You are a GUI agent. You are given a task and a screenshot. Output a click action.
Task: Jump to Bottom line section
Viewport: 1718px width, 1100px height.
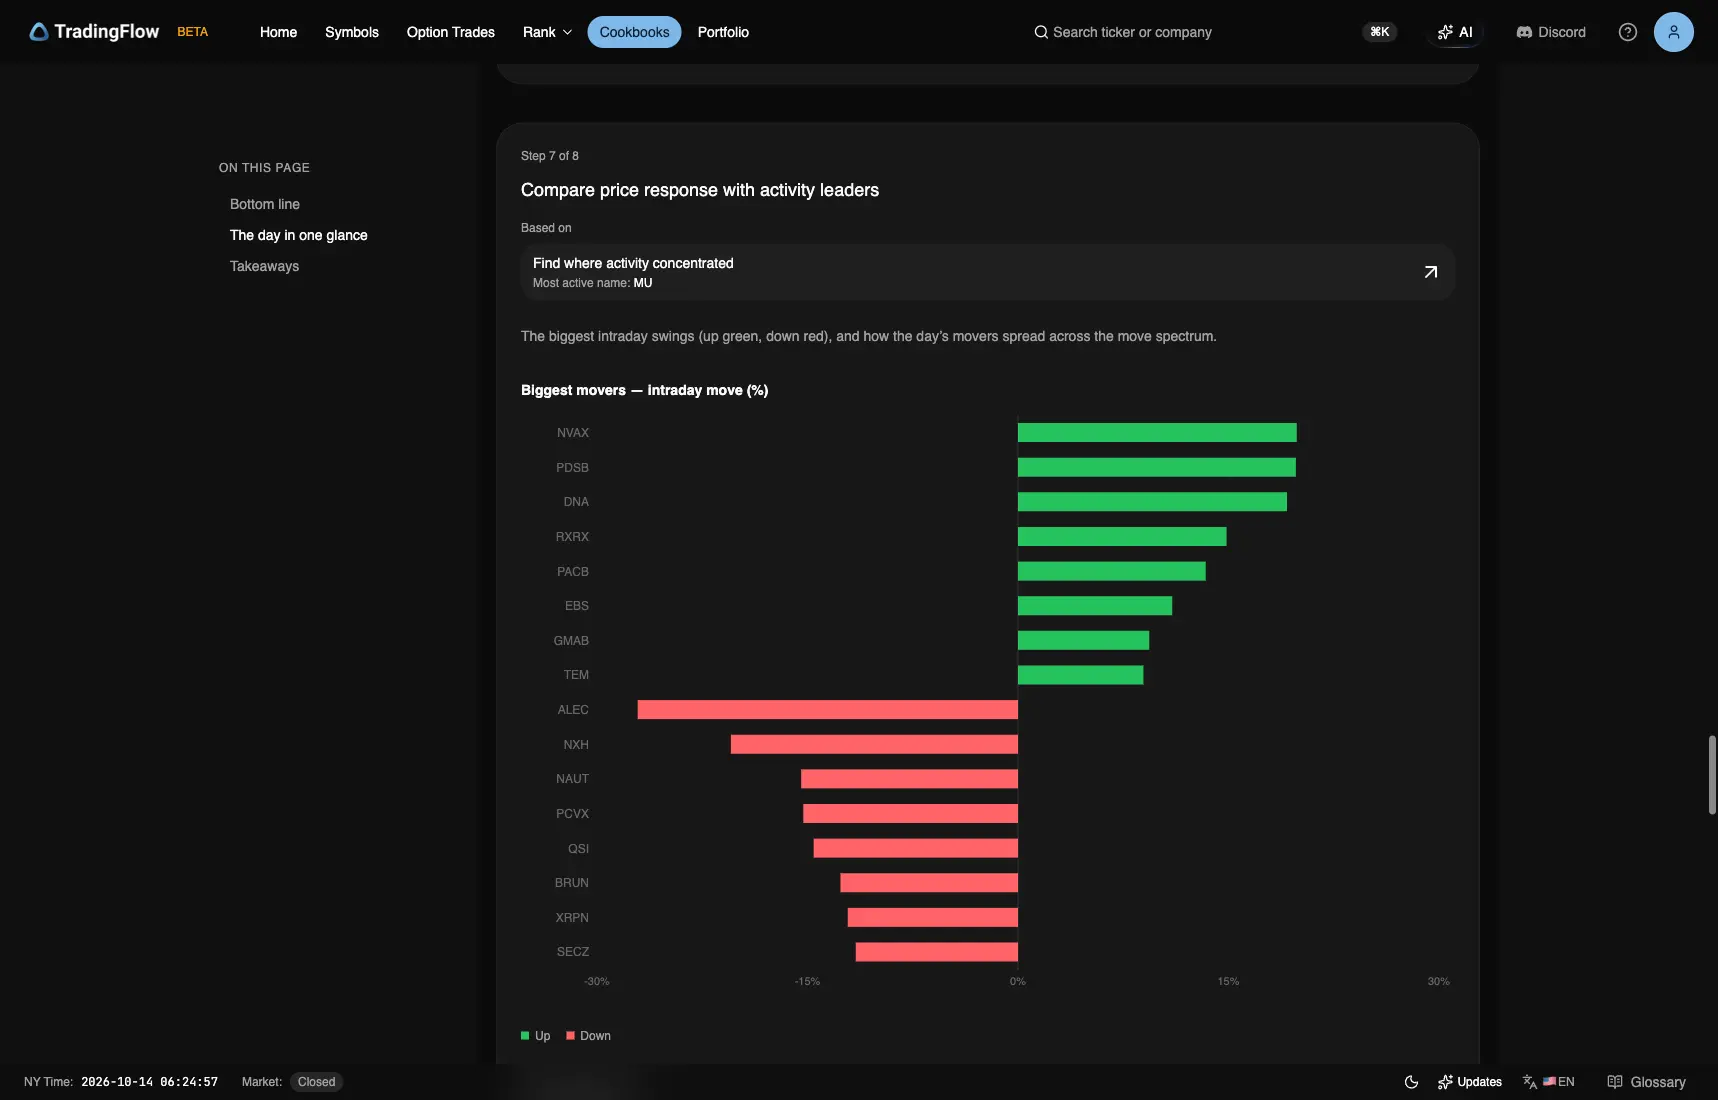coord(265,204)
